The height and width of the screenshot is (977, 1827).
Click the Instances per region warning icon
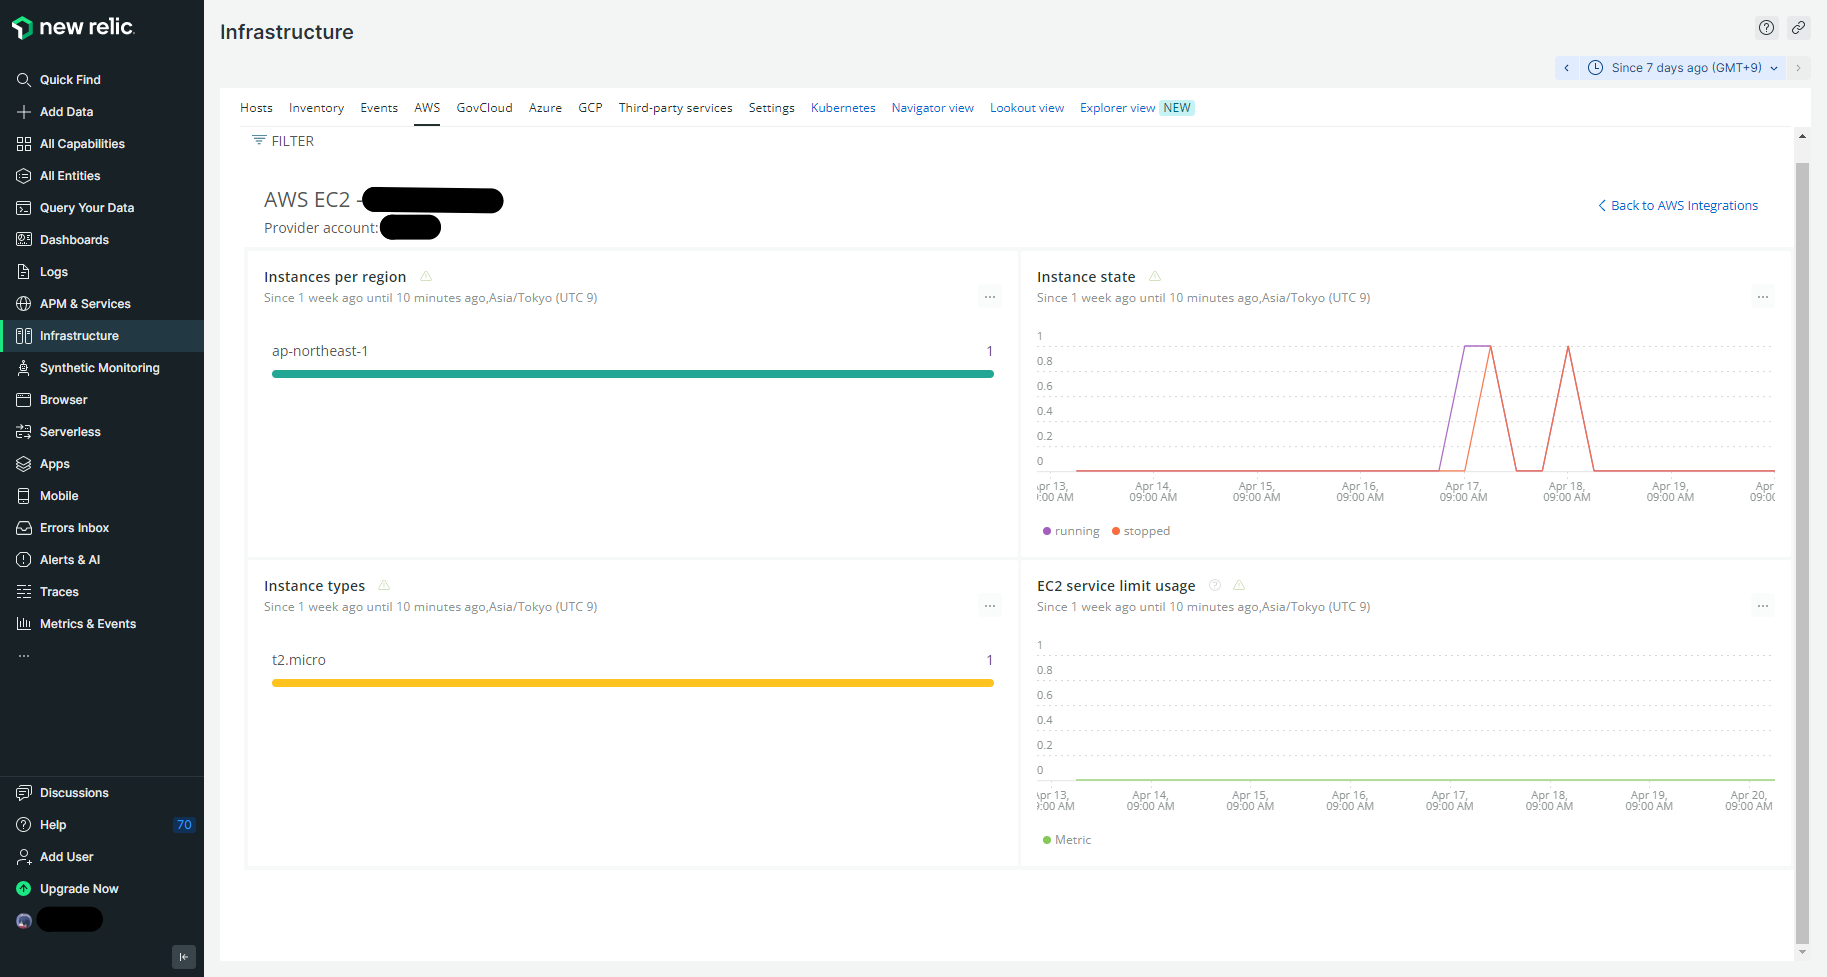[426, 276]
